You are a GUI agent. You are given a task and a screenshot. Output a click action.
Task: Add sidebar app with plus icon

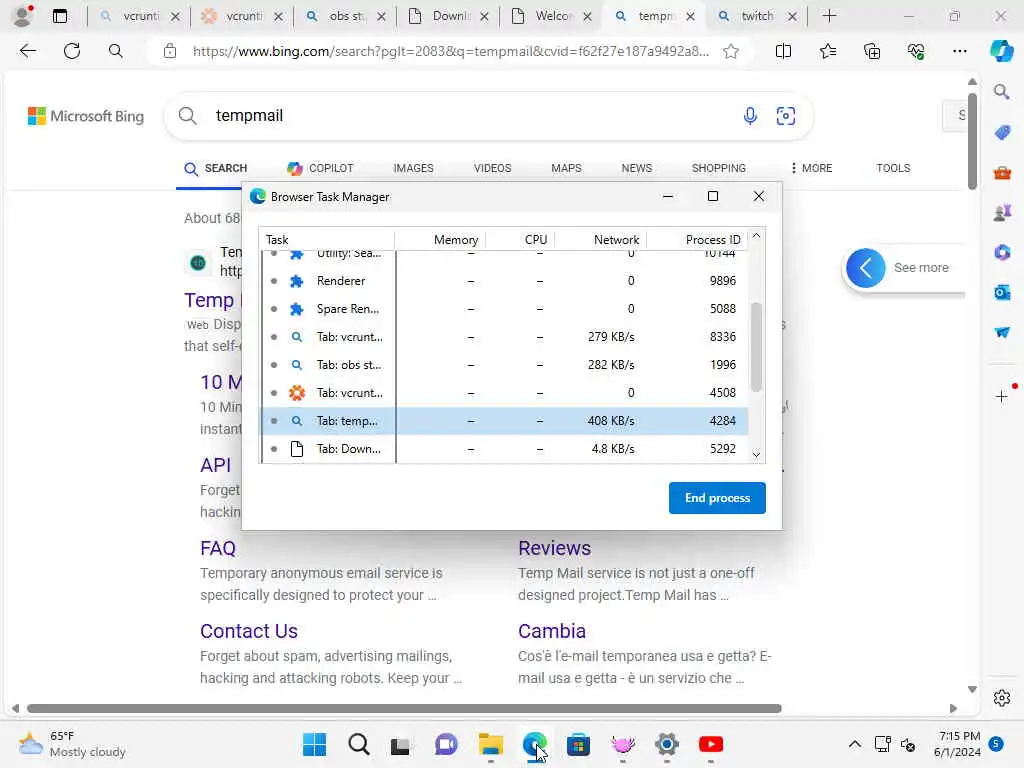(1002, 396)
